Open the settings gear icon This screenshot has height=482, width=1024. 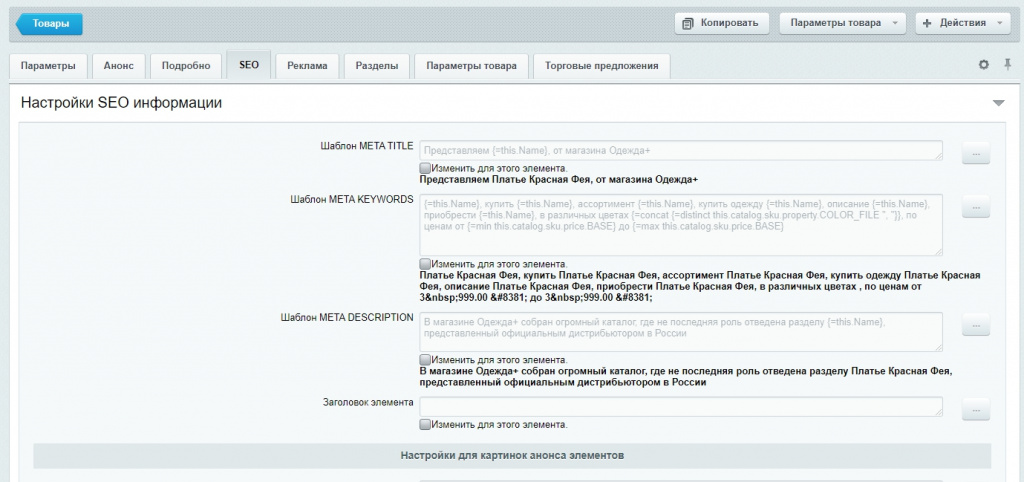[984, 65]
